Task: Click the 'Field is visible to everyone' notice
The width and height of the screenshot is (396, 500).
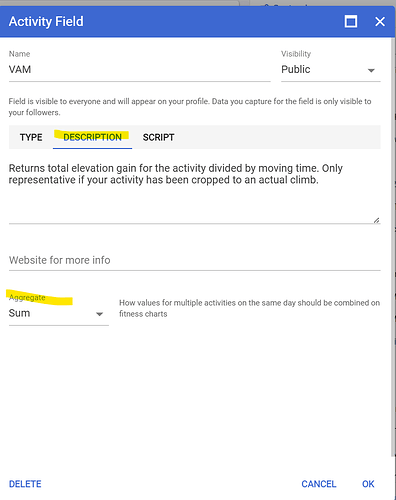Action: [x=190, y=107]
